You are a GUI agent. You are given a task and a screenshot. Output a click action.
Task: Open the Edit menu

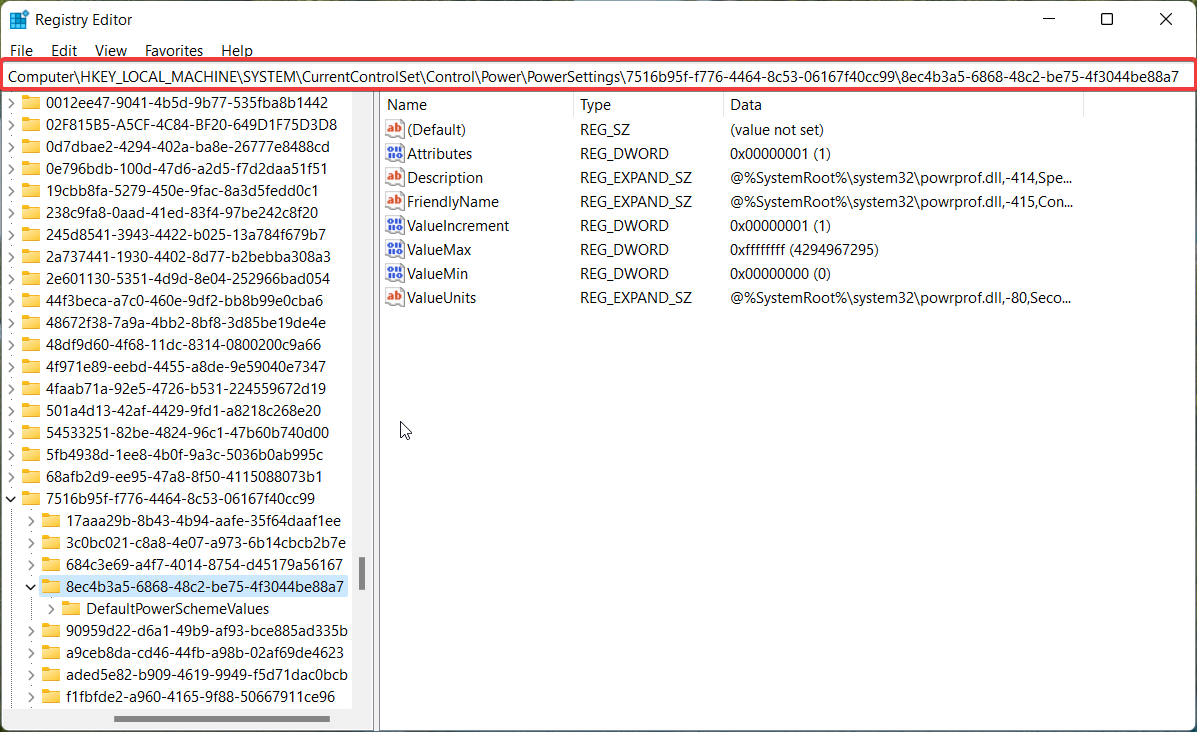(x=64, y=50)
